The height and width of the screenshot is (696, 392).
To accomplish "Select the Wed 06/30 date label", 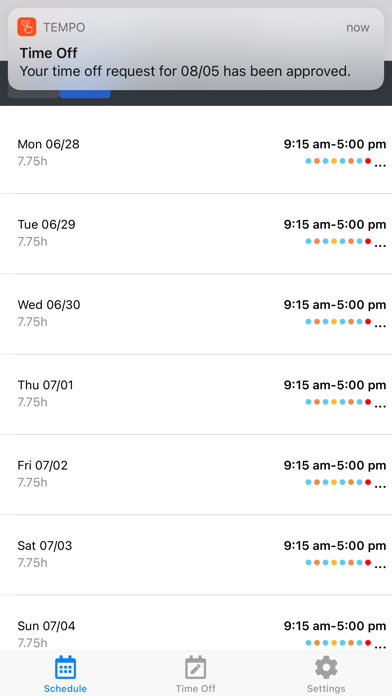I will point(49,304).
